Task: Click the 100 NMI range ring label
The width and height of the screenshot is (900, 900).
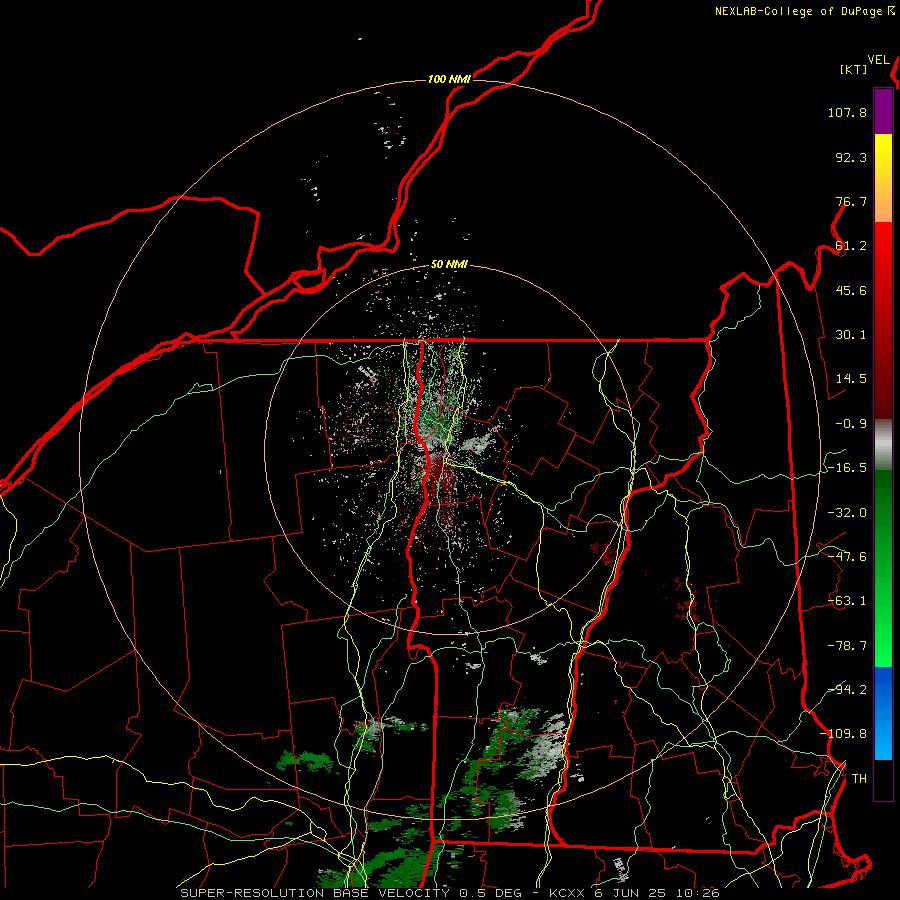Action: [x=449, y=79]
